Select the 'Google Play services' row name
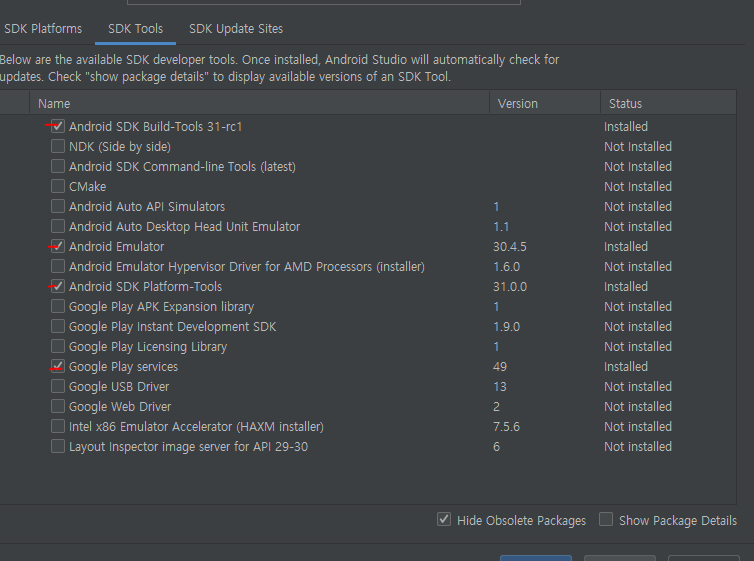The image size is (754, 561). (124, 367)
